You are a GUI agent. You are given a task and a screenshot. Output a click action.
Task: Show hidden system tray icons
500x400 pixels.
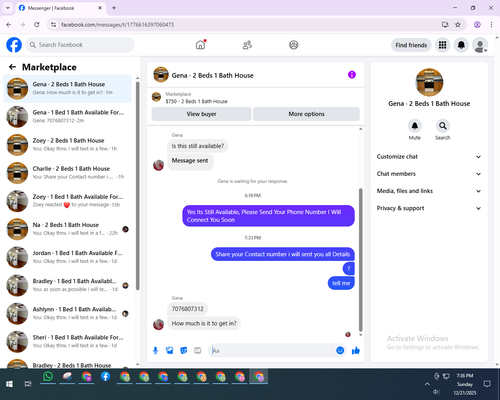point(427,384)
